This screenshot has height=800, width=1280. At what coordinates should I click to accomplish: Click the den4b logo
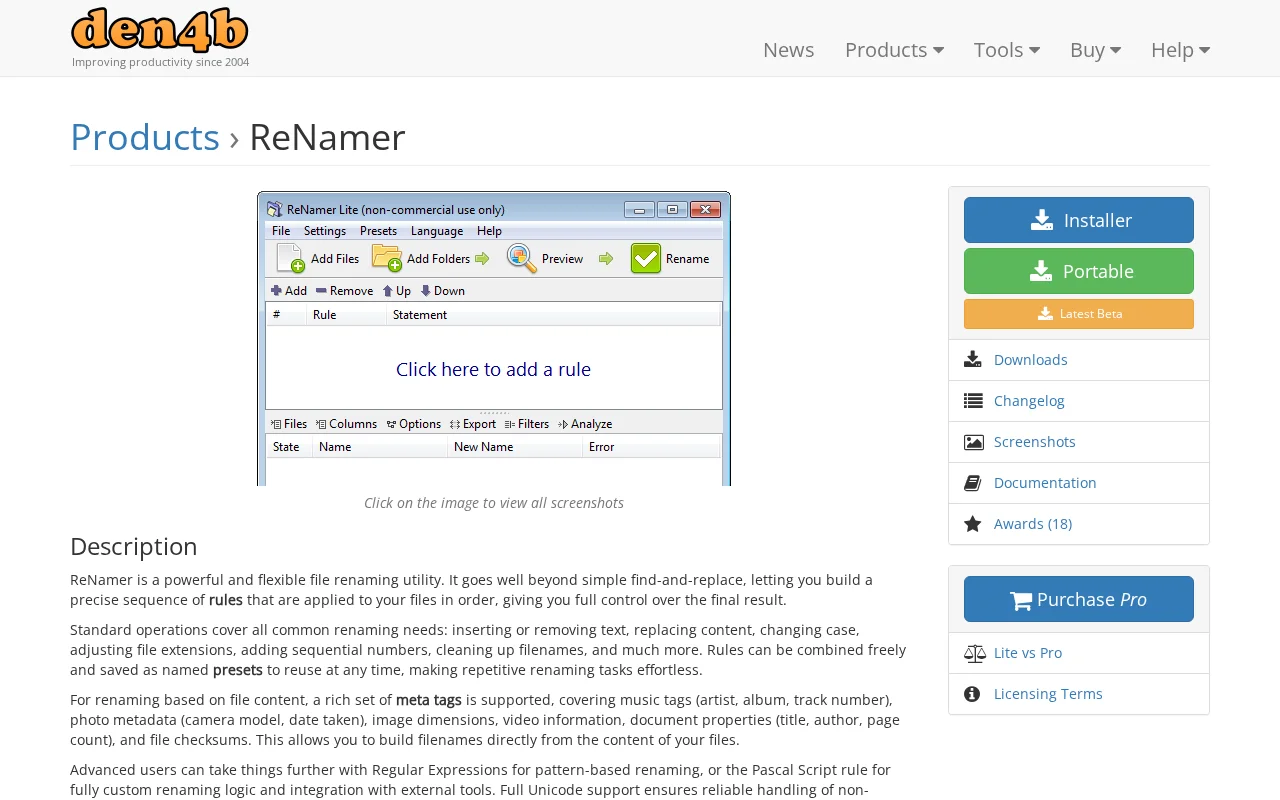pyautogui.click(x=160, y=30)
